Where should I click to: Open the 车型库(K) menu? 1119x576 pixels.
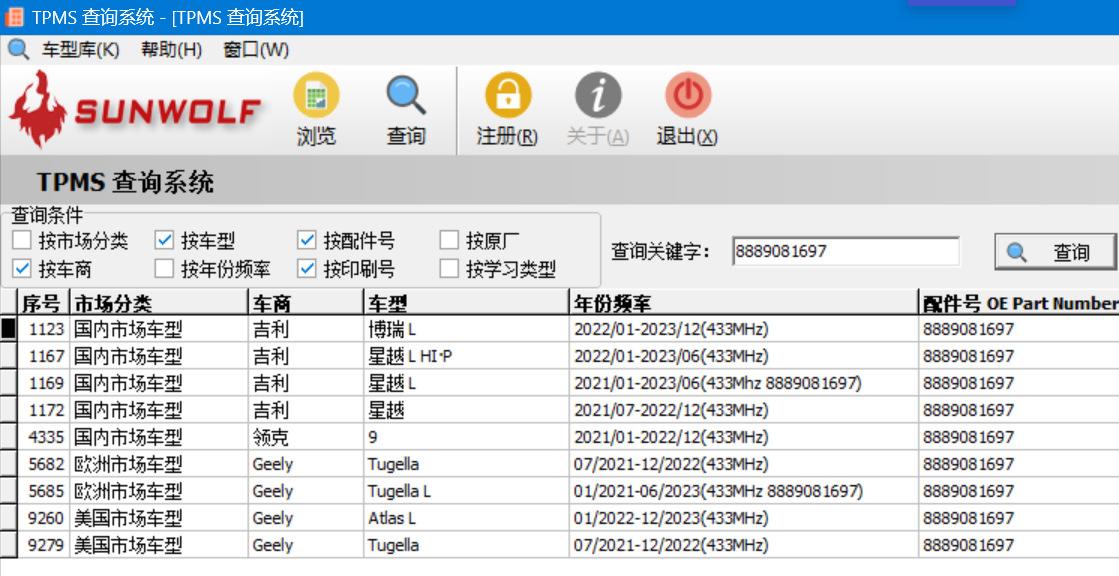[x=80, y=49]
